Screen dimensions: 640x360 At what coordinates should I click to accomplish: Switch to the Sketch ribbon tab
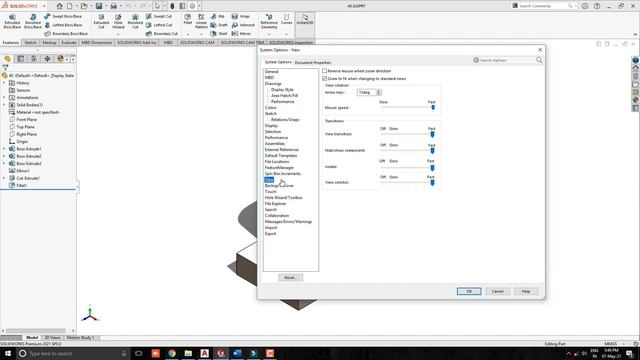pos(30,42)
